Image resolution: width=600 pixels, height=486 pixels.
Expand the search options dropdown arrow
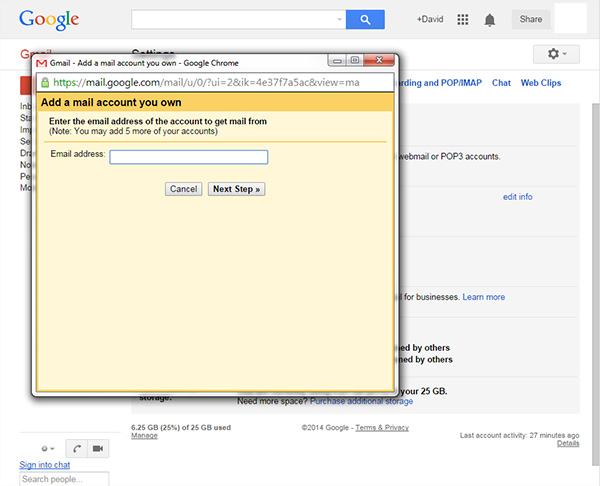[339, 19]
